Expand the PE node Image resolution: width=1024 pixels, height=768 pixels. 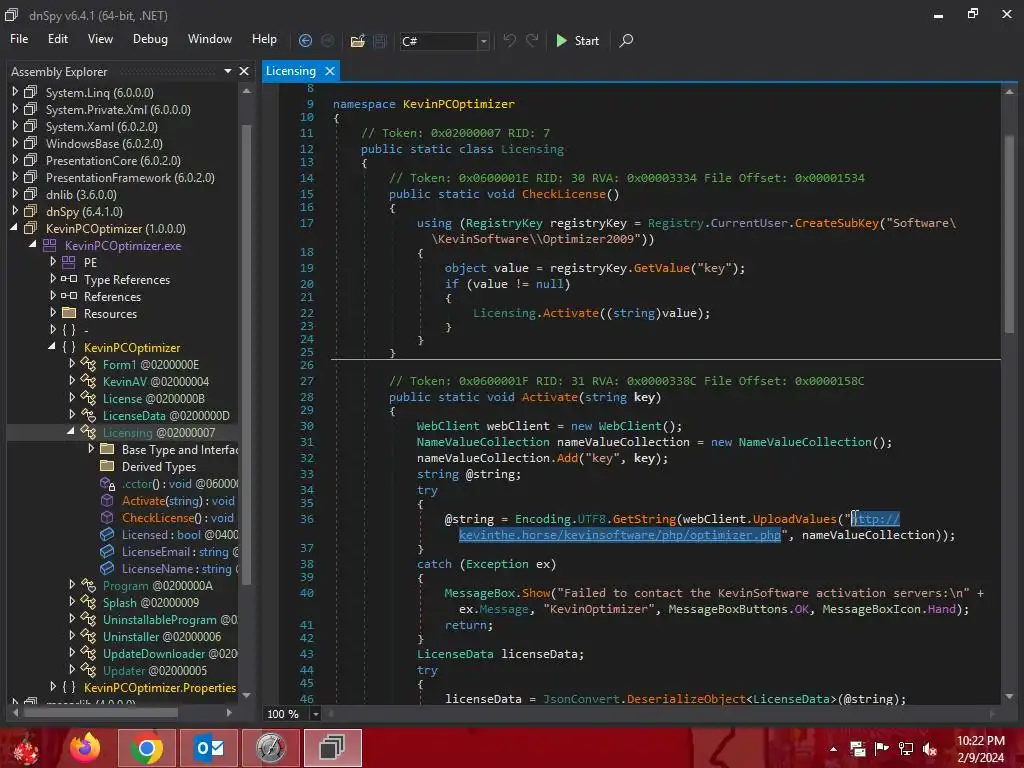53,262
